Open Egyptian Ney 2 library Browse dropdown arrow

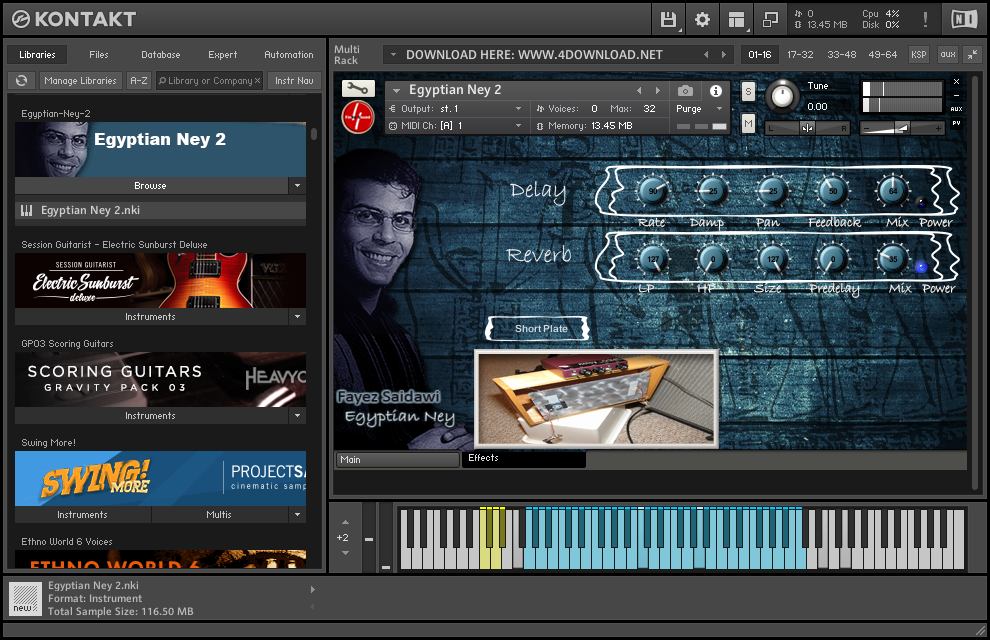point(297,186)
